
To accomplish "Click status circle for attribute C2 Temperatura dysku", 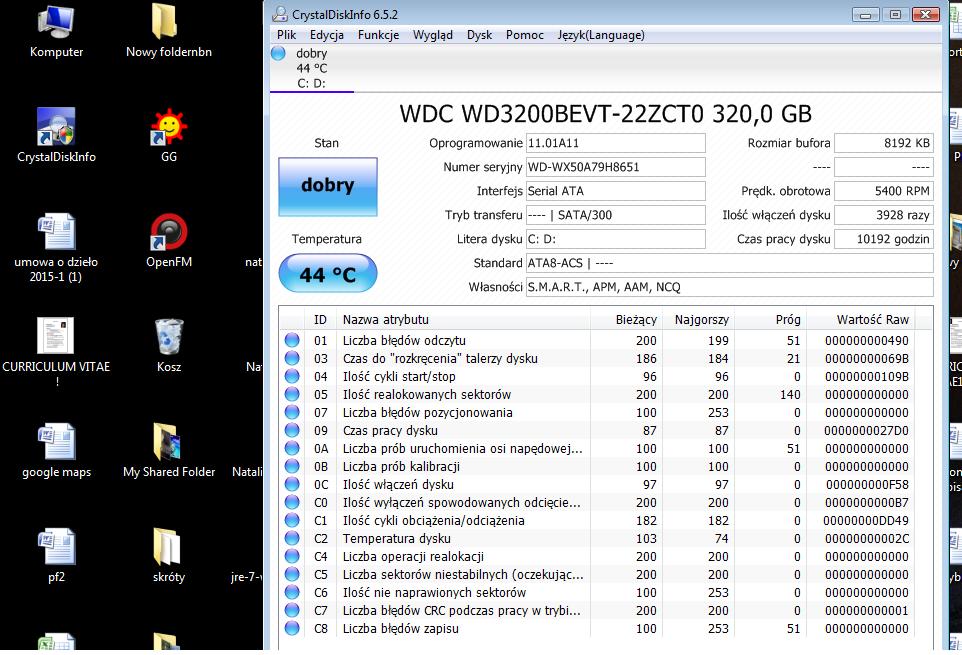I will pyautogui.click(x=292, y=538).
